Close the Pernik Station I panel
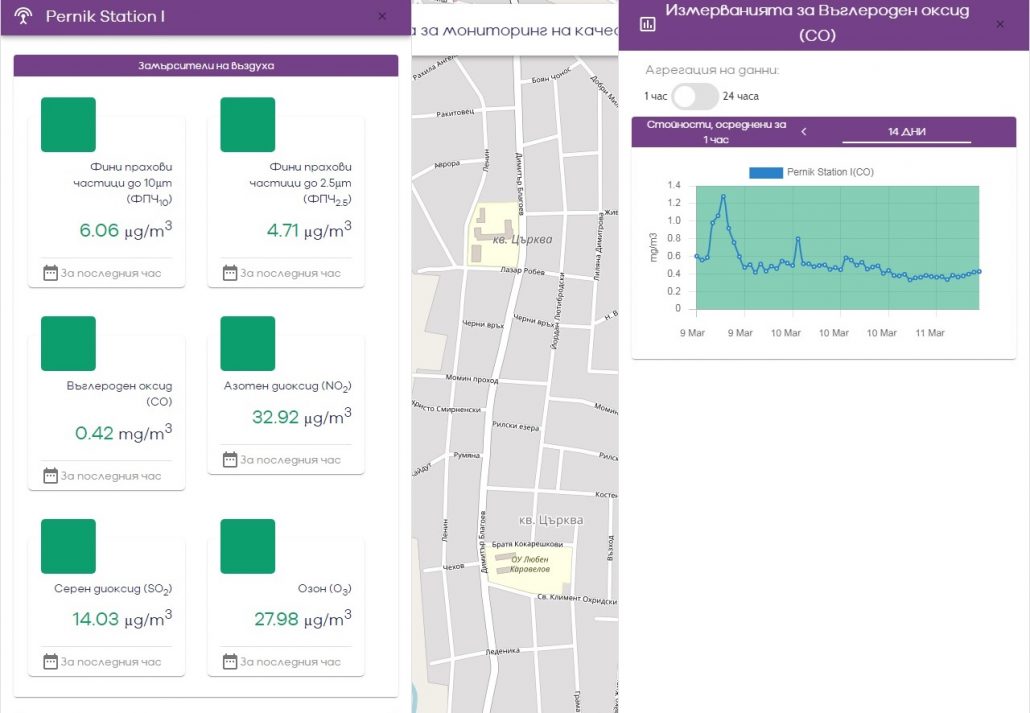Viewport: 1030px width, 713px height. 382,17
